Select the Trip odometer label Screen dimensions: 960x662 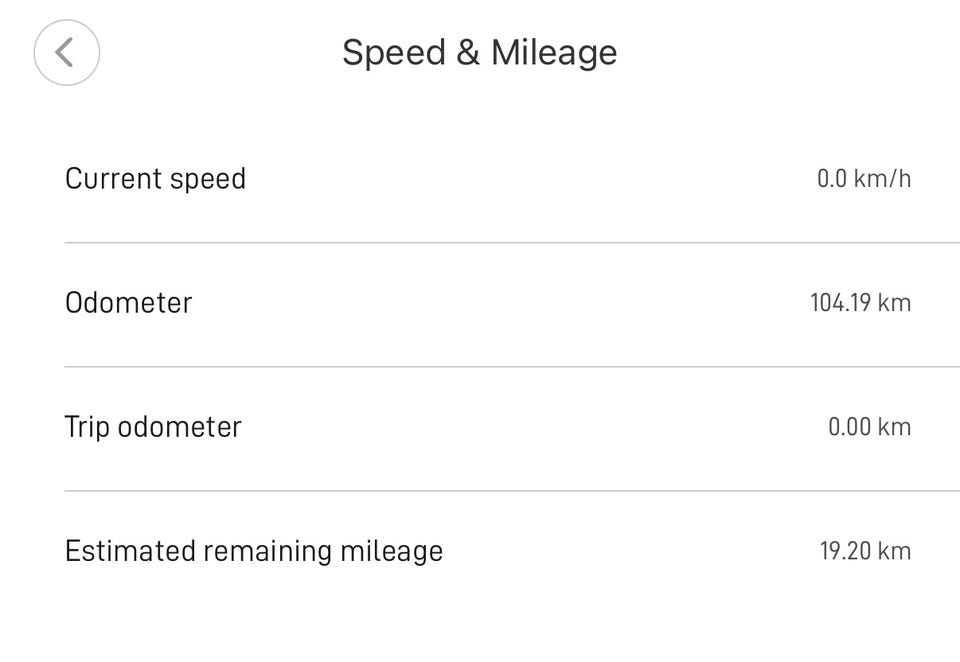[x=153, y=427]
